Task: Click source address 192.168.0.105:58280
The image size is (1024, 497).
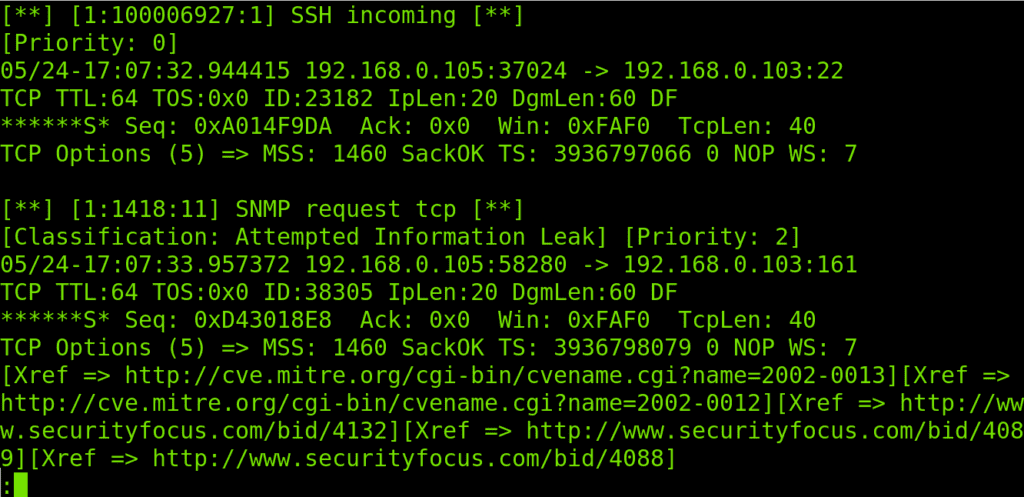Action: click(435, 266)
